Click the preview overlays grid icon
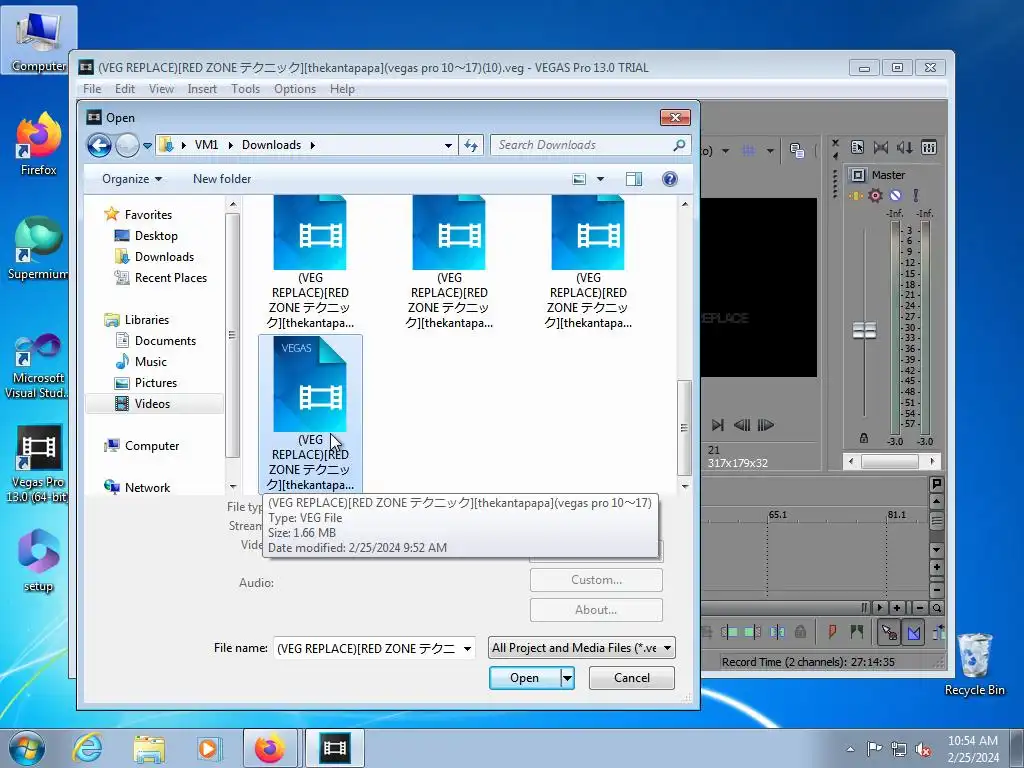 [x=748, y=151]
